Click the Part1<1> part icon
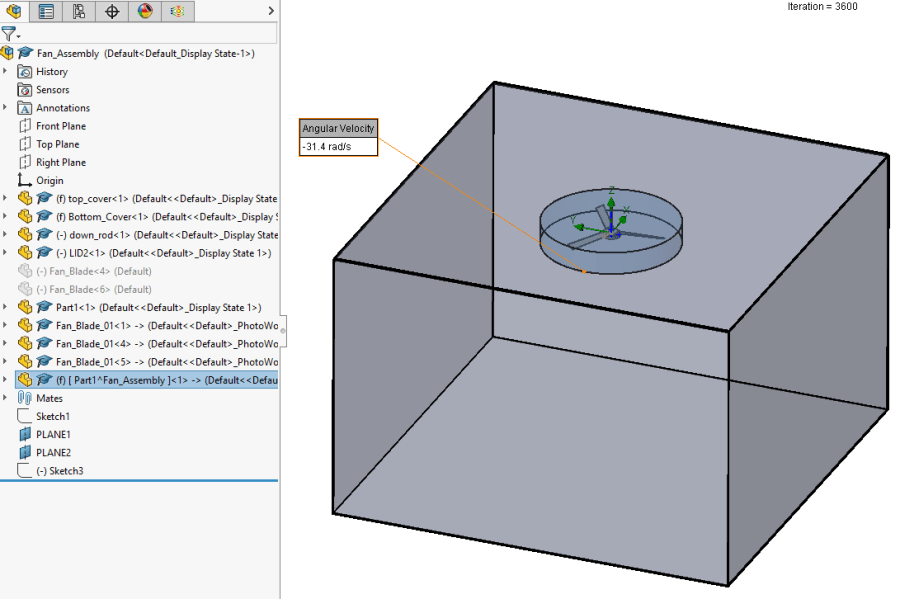Image resolution: width=900 pixels, height=599 pixels. (25, 308)
